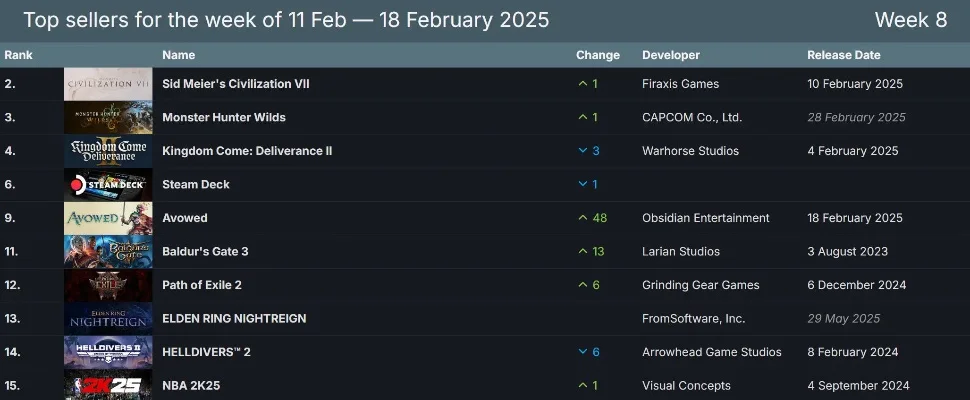Click the Baldur's Gate 3 thumbnail
The height and width of the screenshot is (400, 970).
click(x=108, y=252)
